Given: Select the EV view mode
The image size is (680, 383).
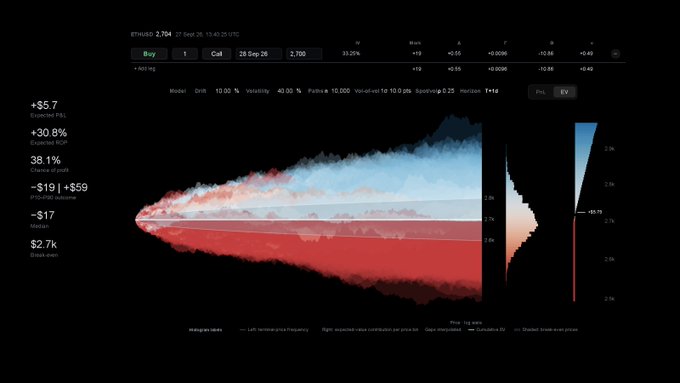Looking at the screenshot, I should [564, 92].
